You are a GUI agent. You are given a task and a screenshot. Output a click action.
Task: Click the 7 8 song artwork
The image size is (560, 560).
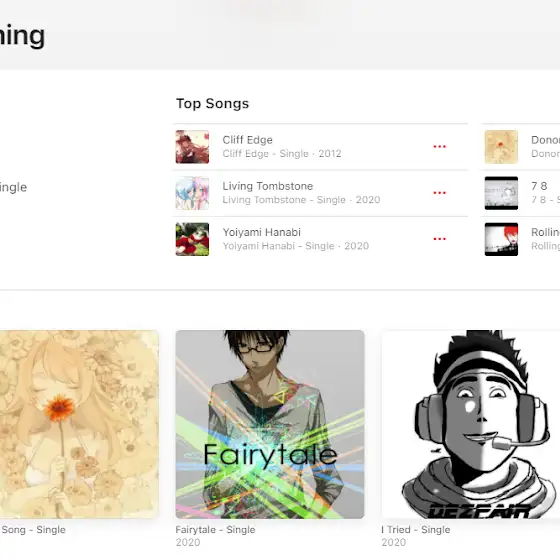coord(501,193)
